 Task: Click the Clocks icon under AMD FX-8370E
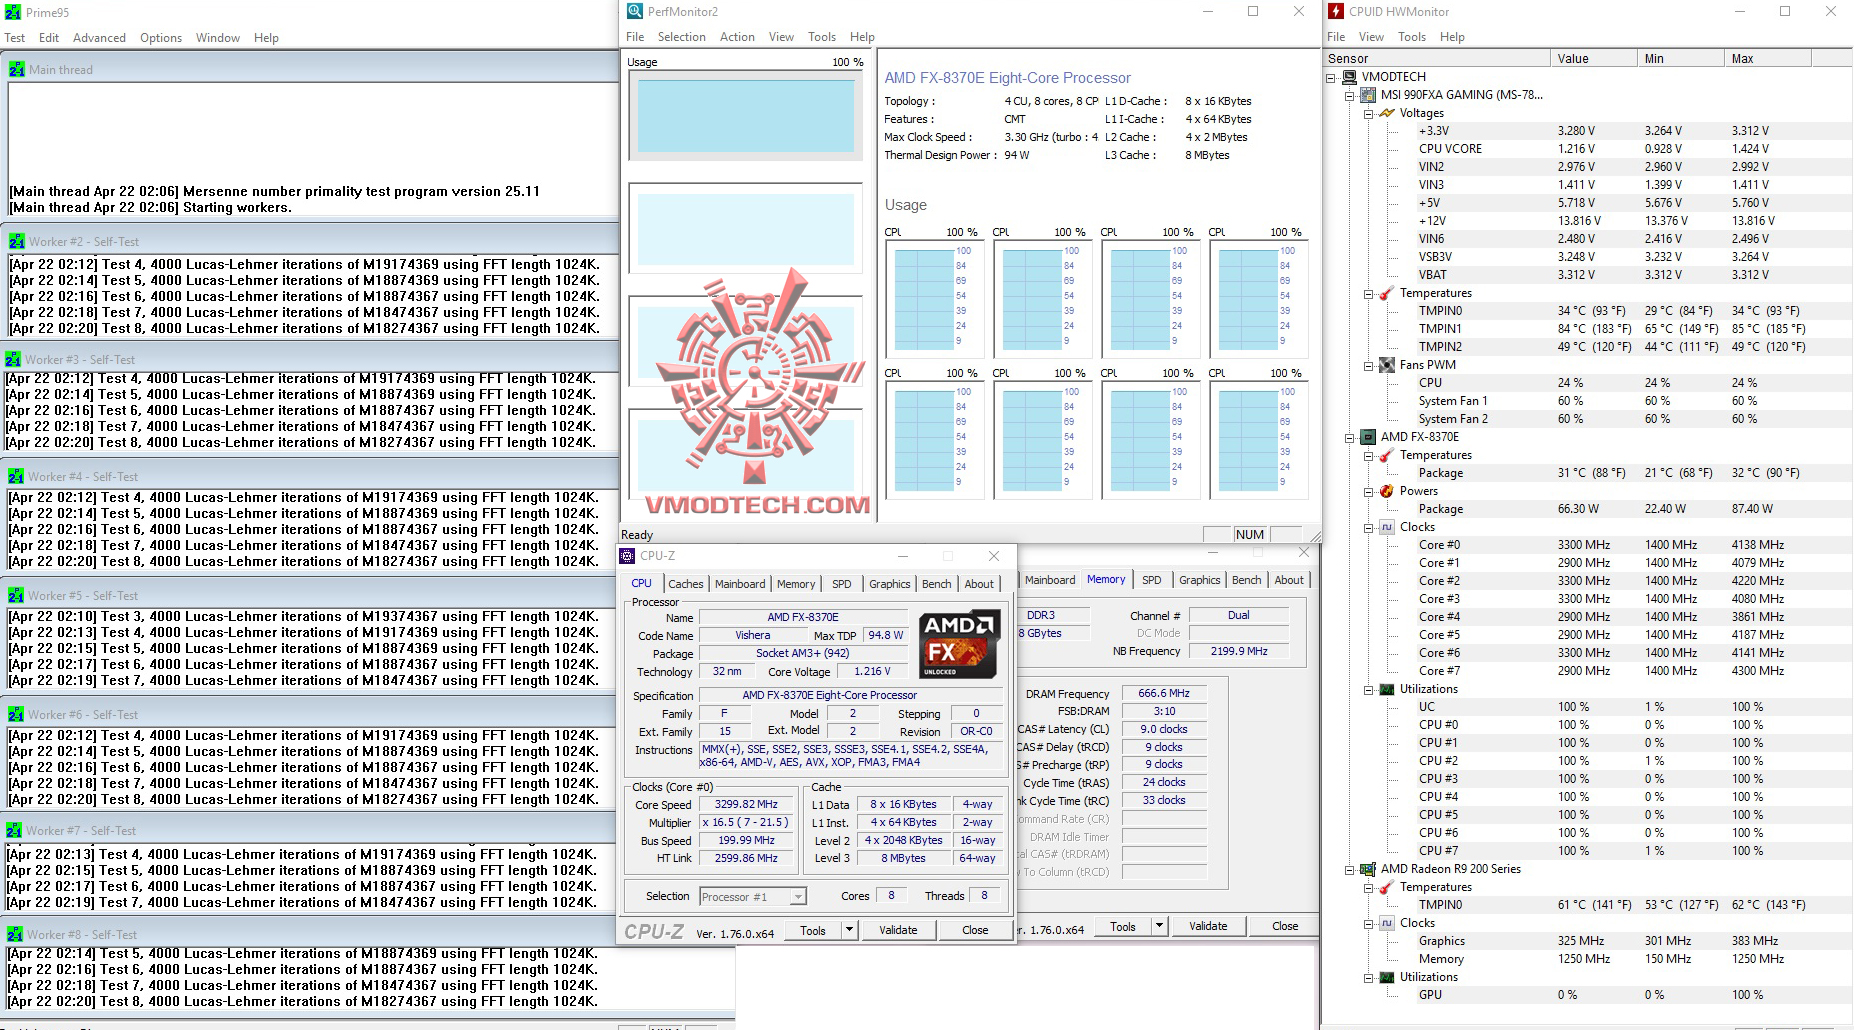pos(1386,527)
